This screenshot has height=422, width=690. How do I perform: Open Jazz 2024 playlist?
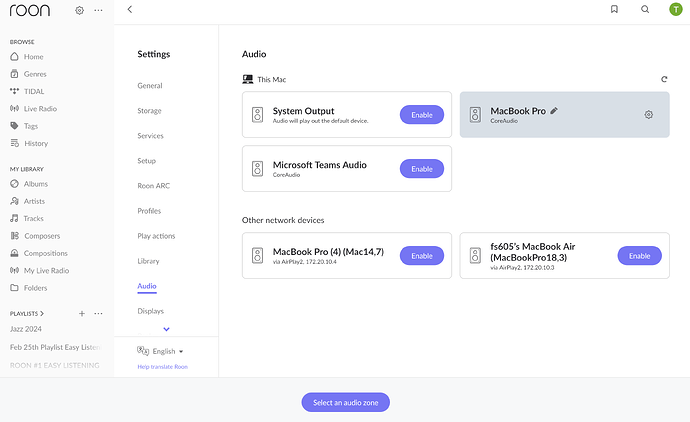(26, 329)
